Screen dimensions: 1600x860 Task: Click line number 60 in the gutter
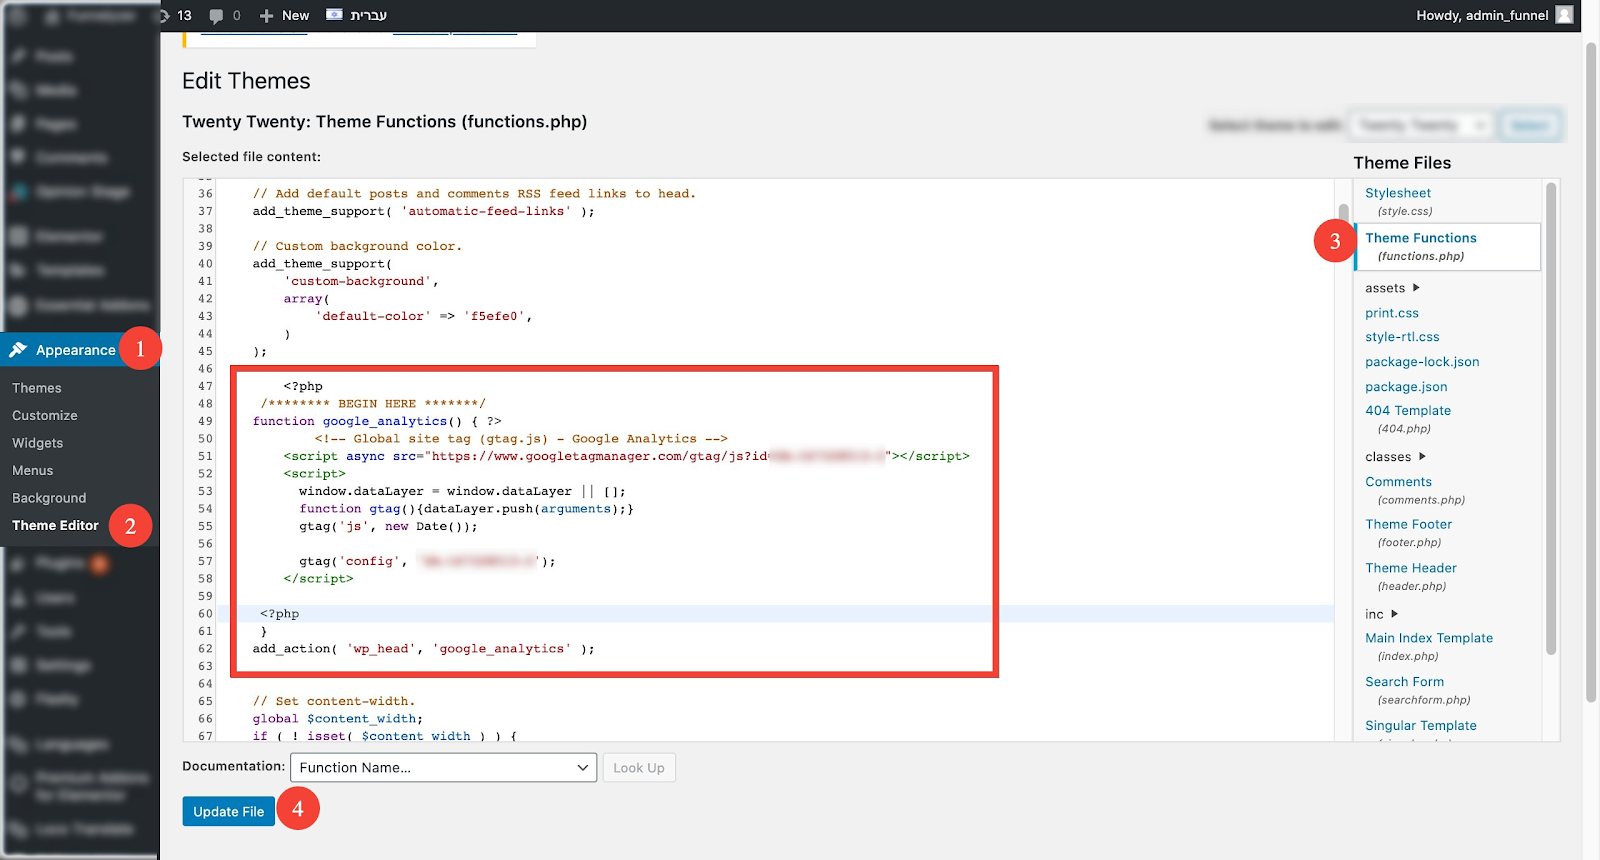click(205, 614)
